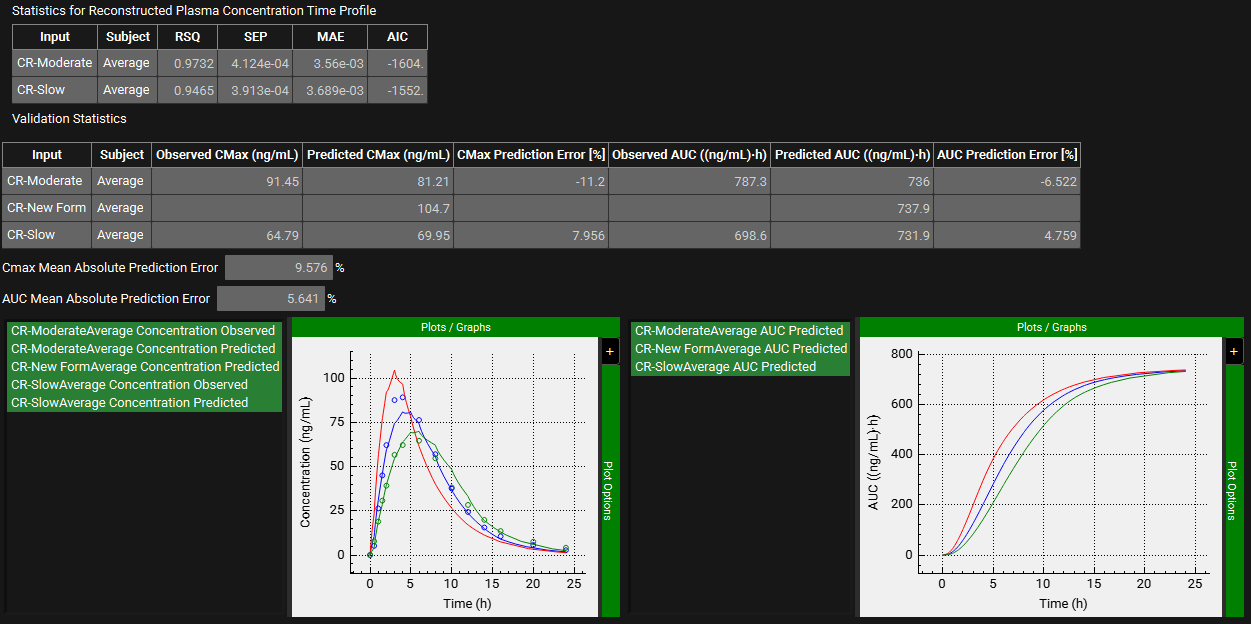Screen dimensions: 1251x624
Task: Click Plots / Graphs header above concentration plot
Action: click(455, 327)
